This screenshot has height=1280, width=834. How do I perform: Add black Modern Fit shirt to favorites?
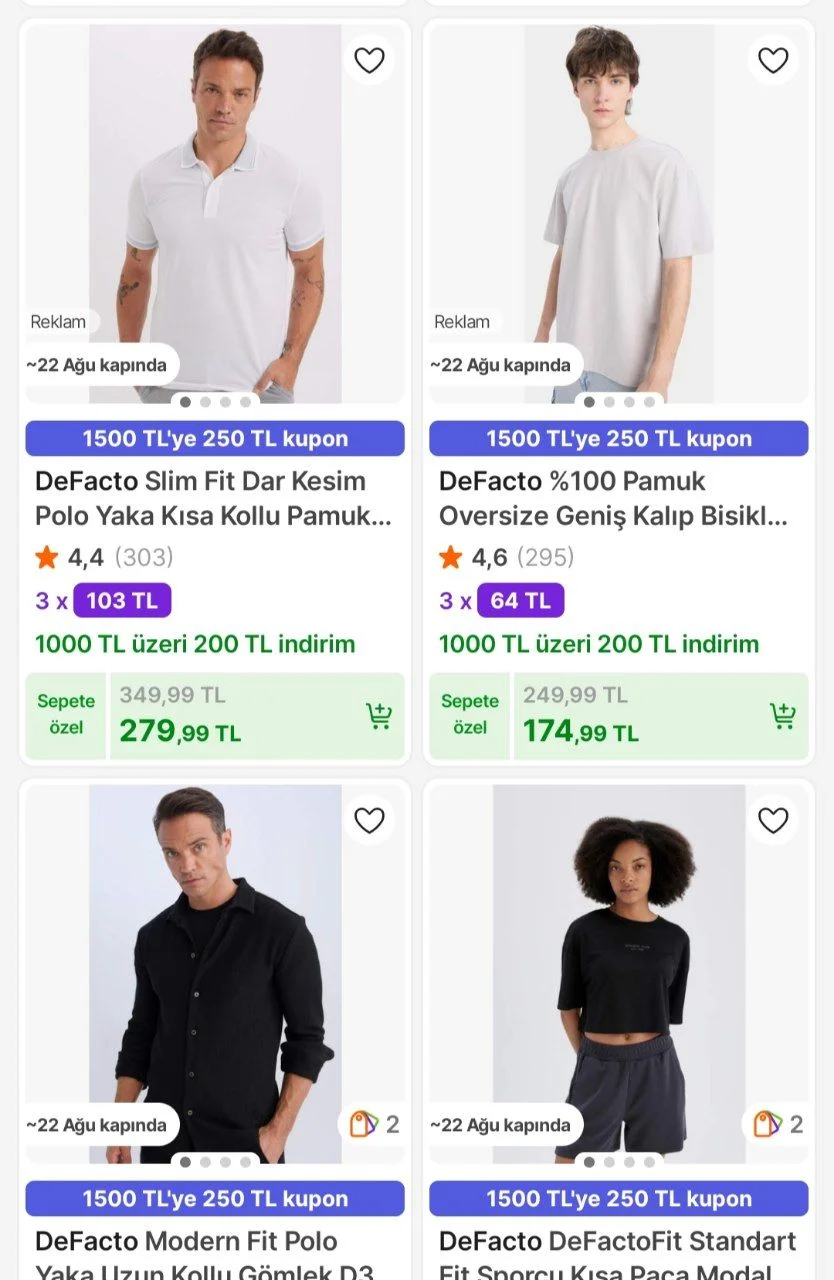pyautogui.click(x=369, y=821)
